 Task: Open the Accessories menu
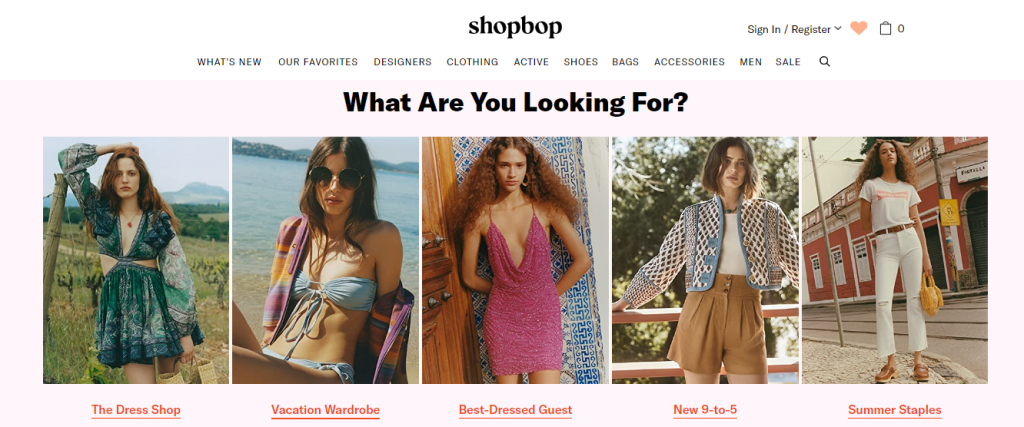point(689,62)
